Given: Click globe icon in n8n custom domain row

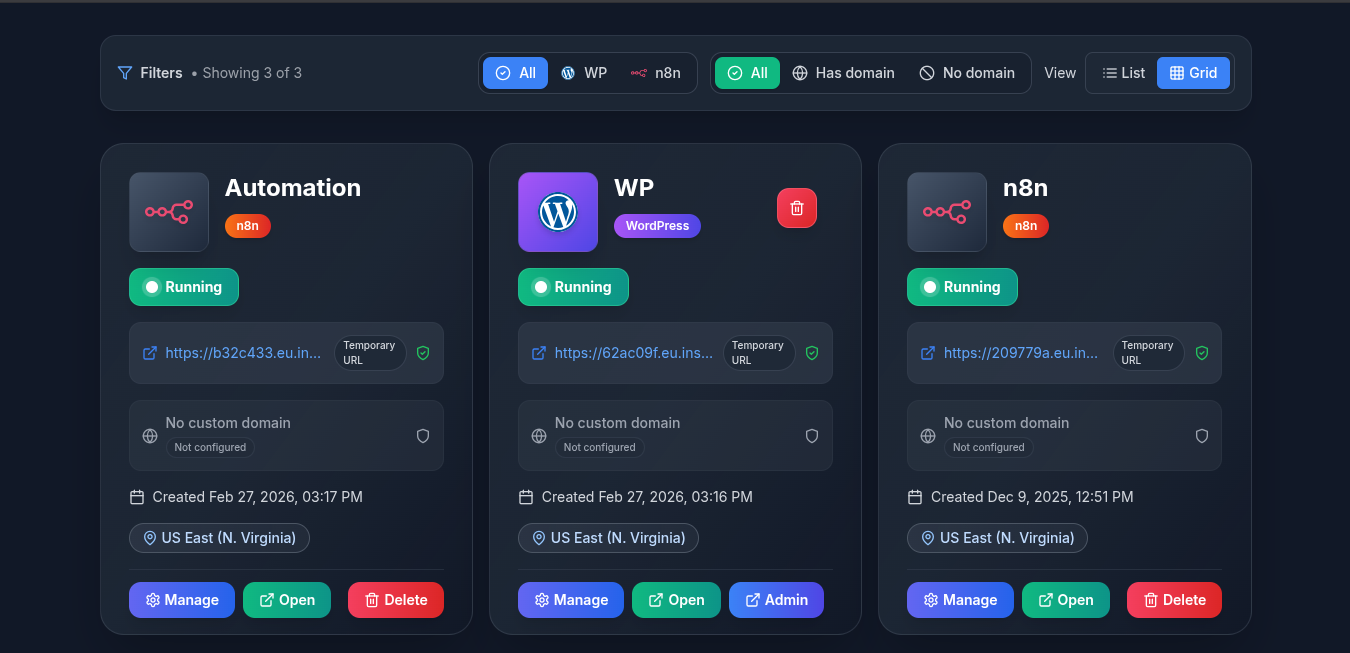Looking at the screenshot, I should click(928, 436).
